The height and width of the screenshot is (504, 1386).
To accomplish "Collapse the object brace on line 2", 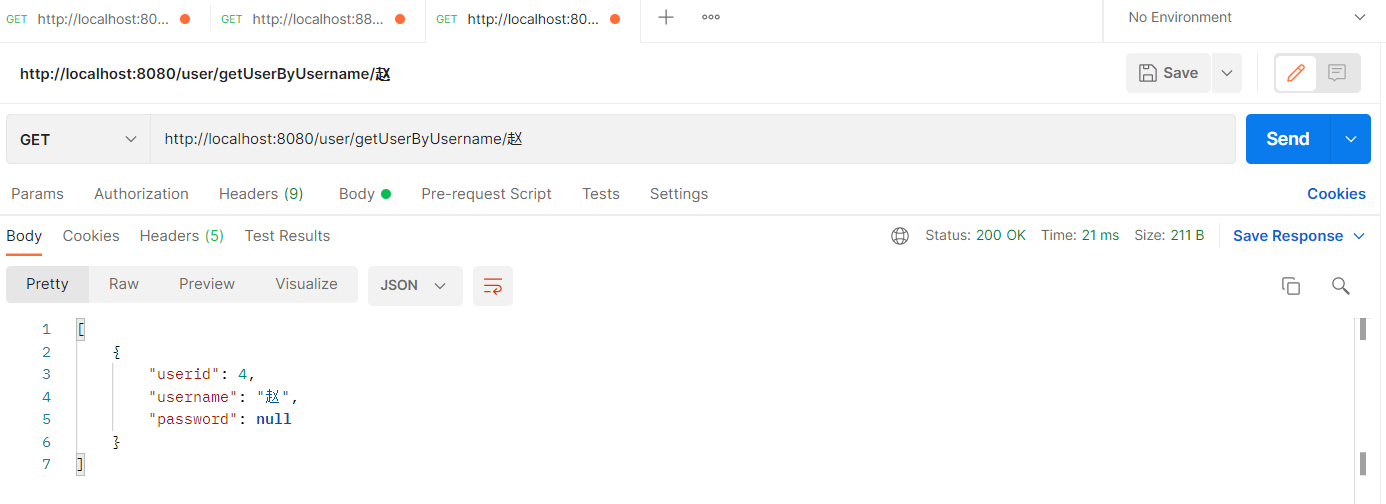I will 116,352.
